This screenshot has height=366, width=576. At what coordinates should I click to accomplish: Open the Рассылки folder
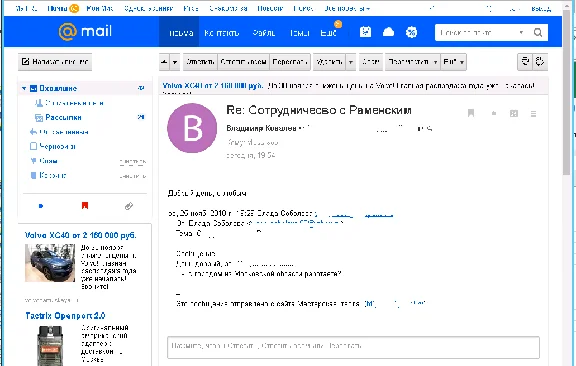(x=63, y=117)
